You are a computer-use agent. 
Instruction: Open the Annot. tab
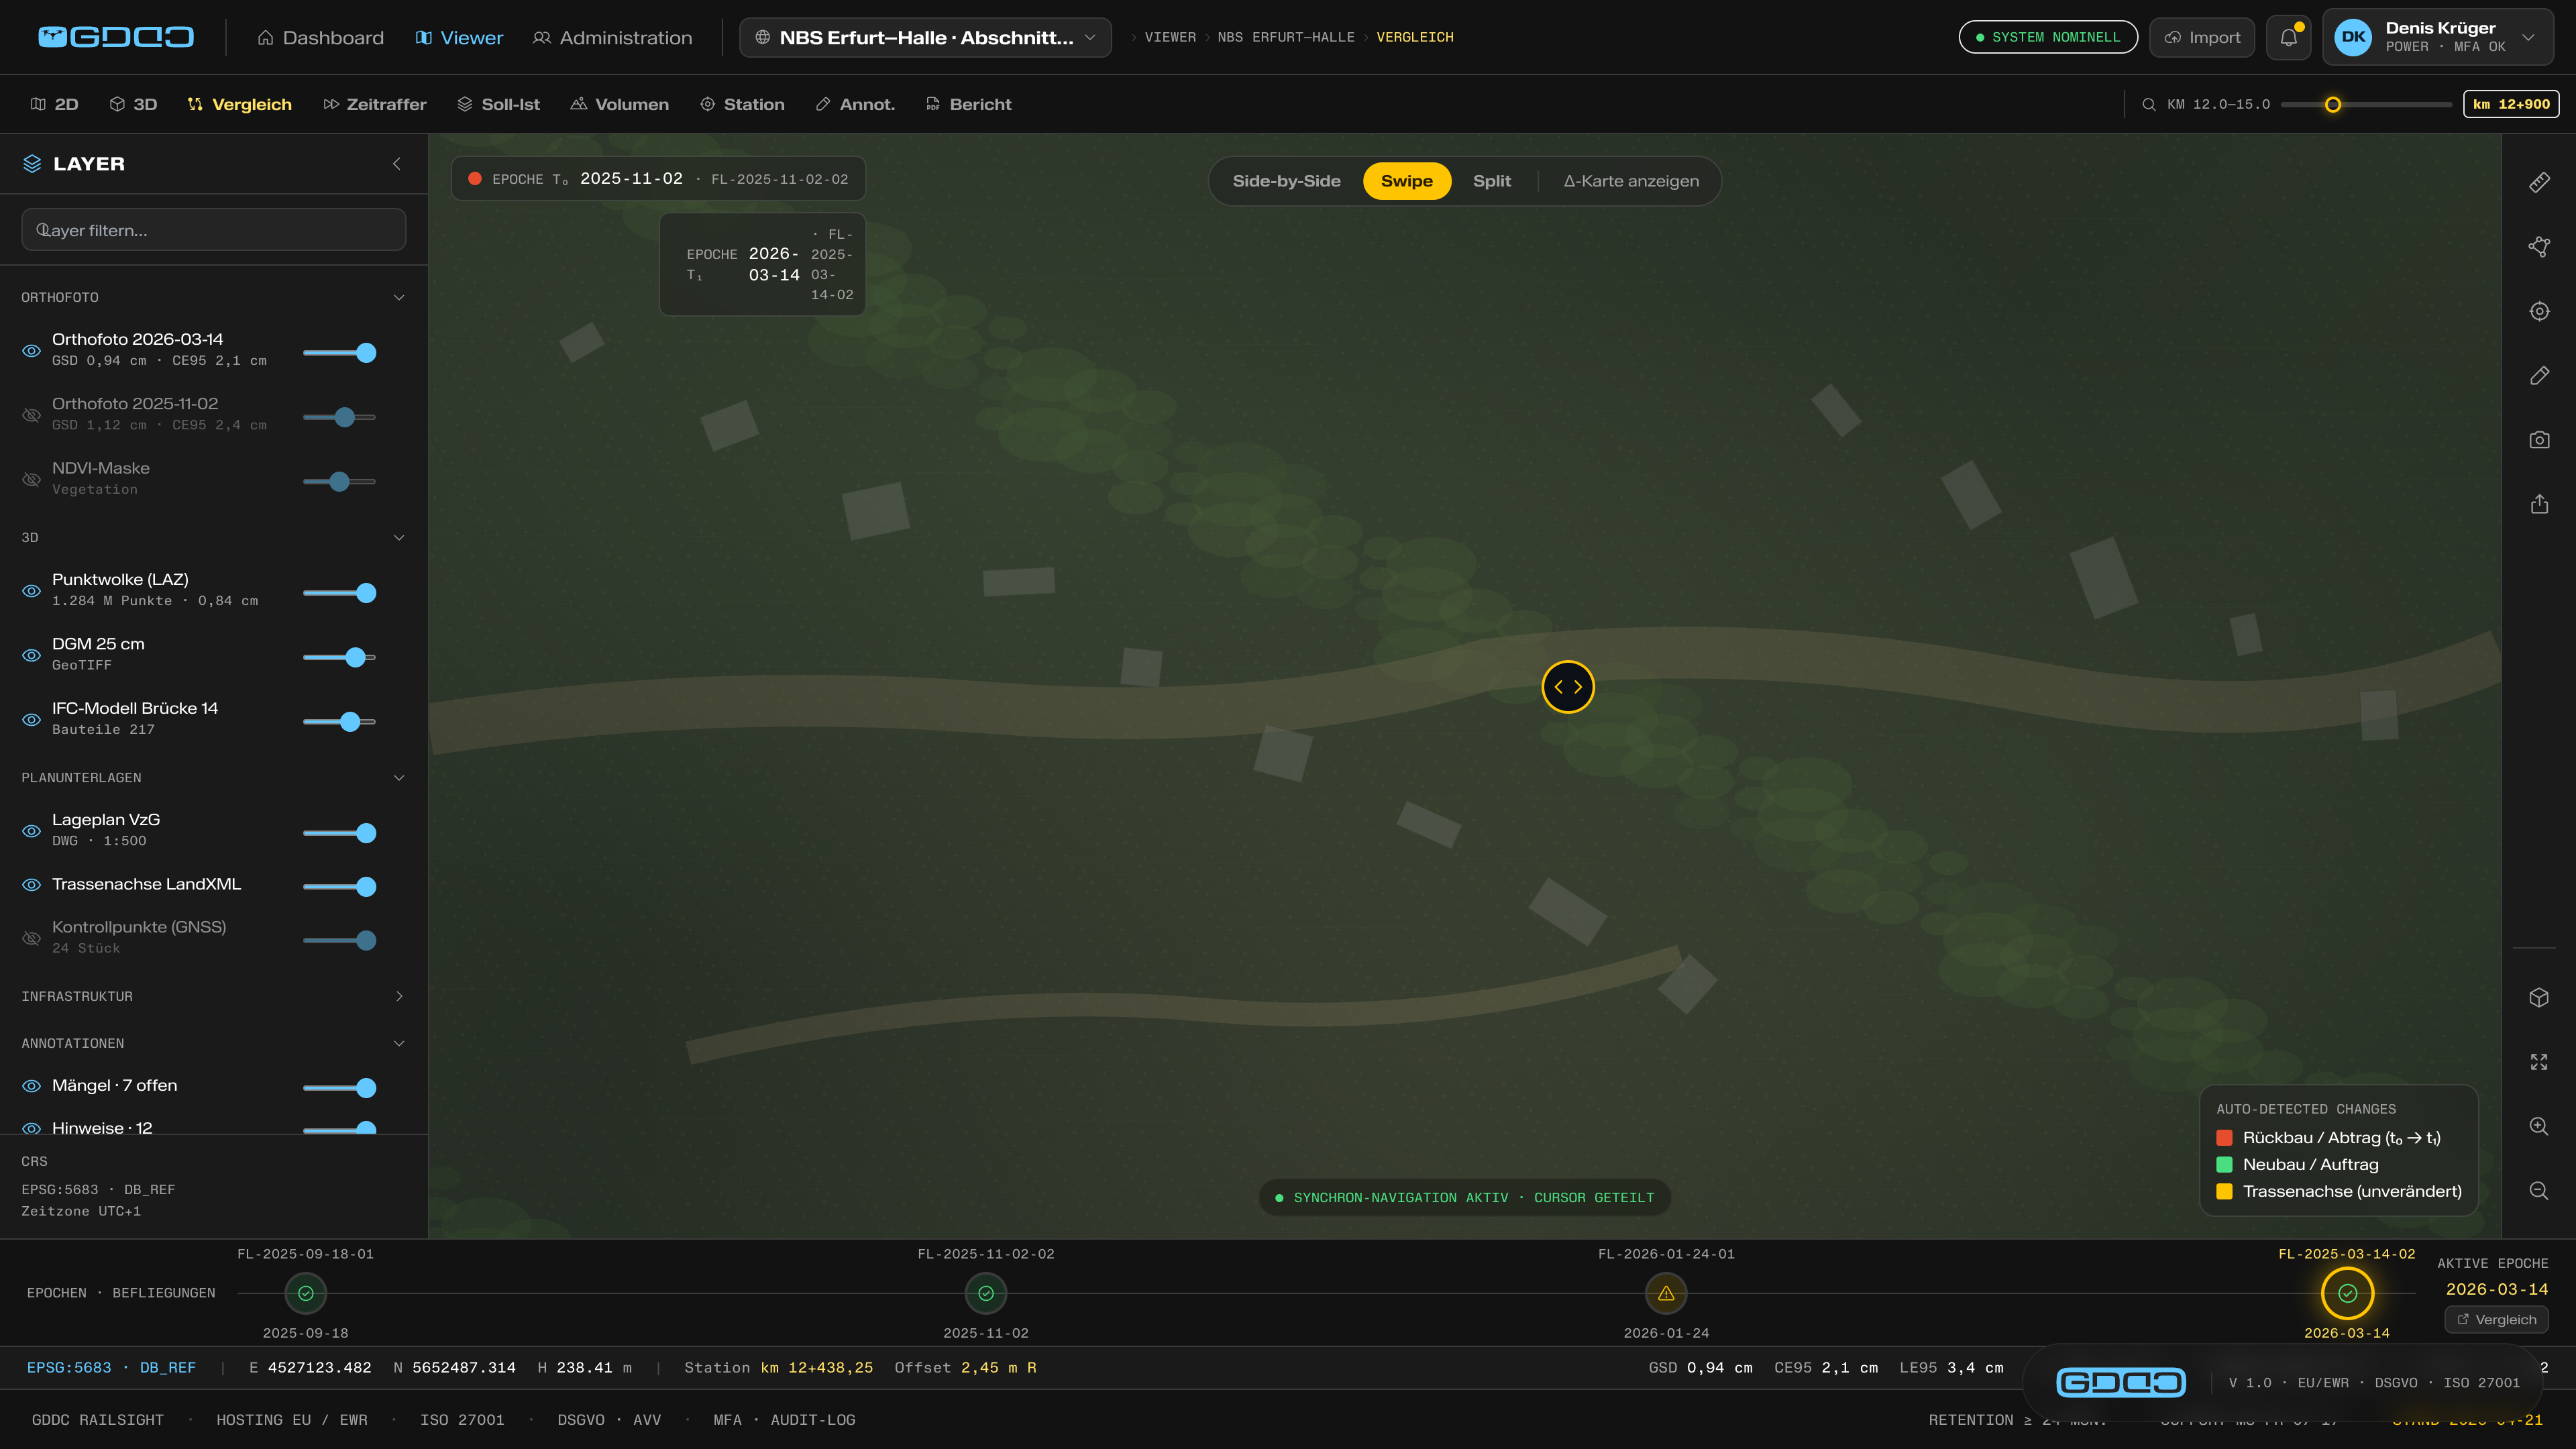[856, 104]
